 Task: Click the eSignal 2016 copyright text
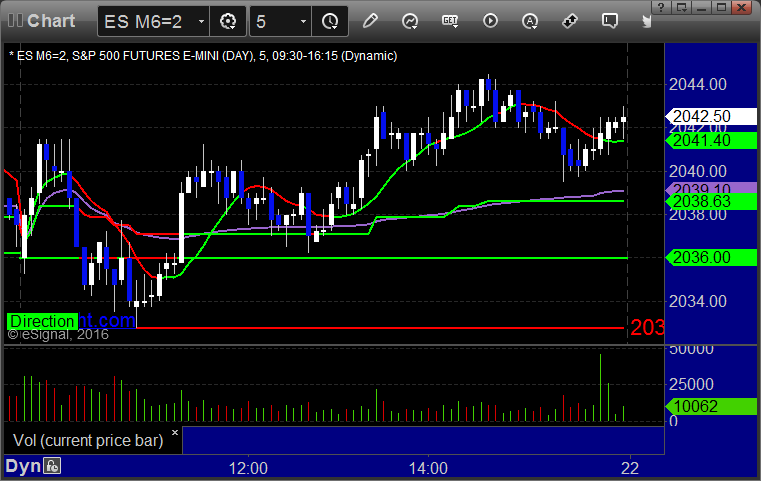tap(58, 334)
